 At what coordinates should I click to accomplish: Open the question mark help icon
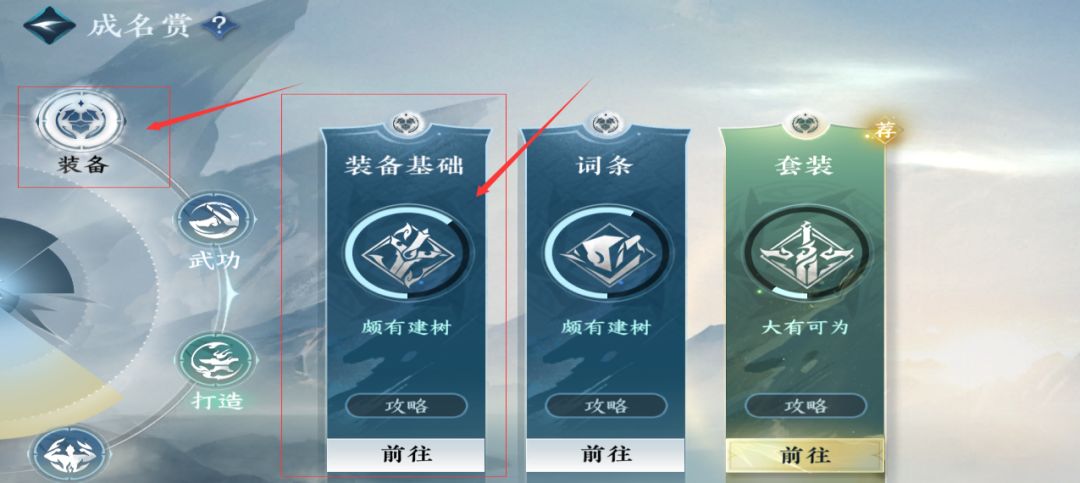pos(220,26)
